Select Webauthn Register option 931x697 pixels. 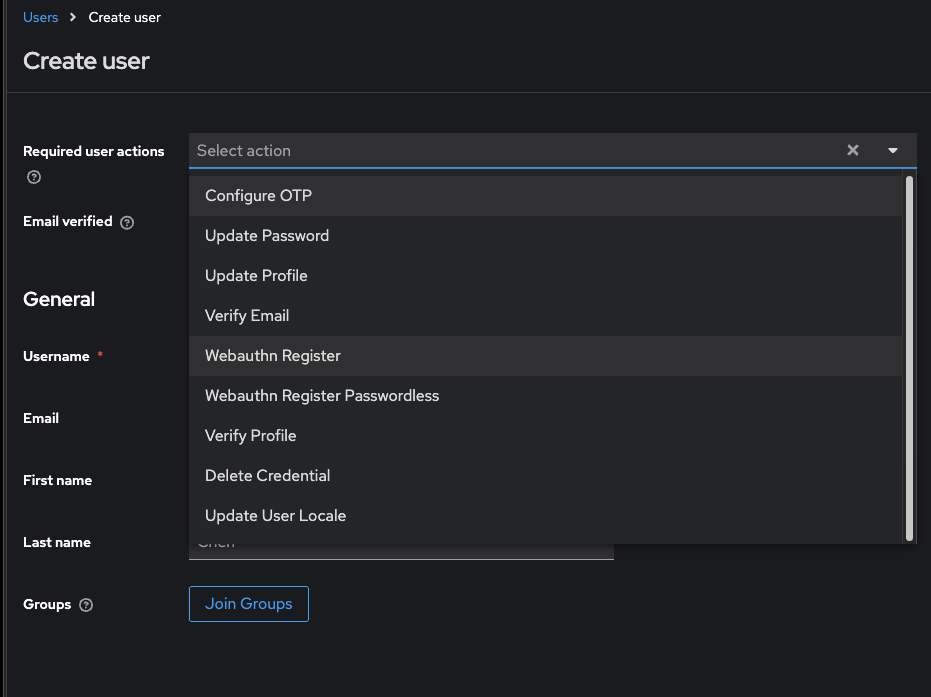tap(273, 356)
